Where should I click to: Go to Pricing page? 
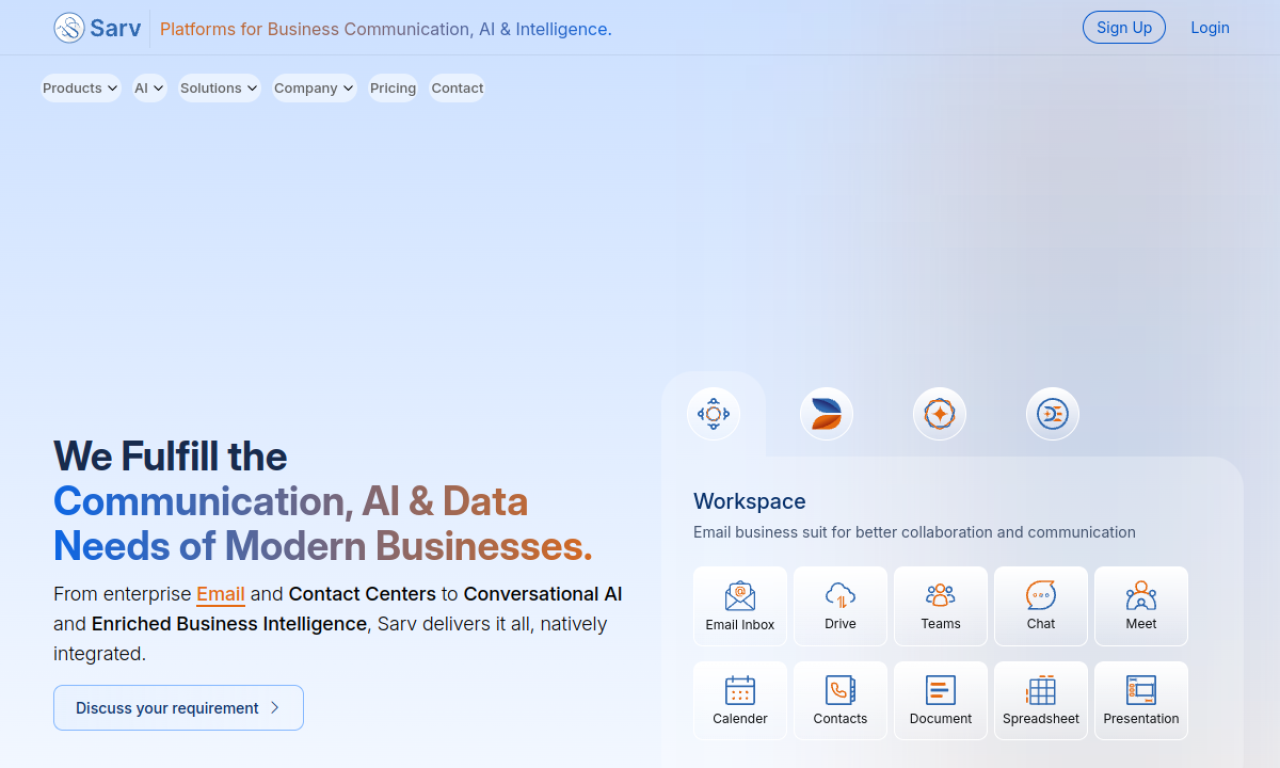pos(393,88)
